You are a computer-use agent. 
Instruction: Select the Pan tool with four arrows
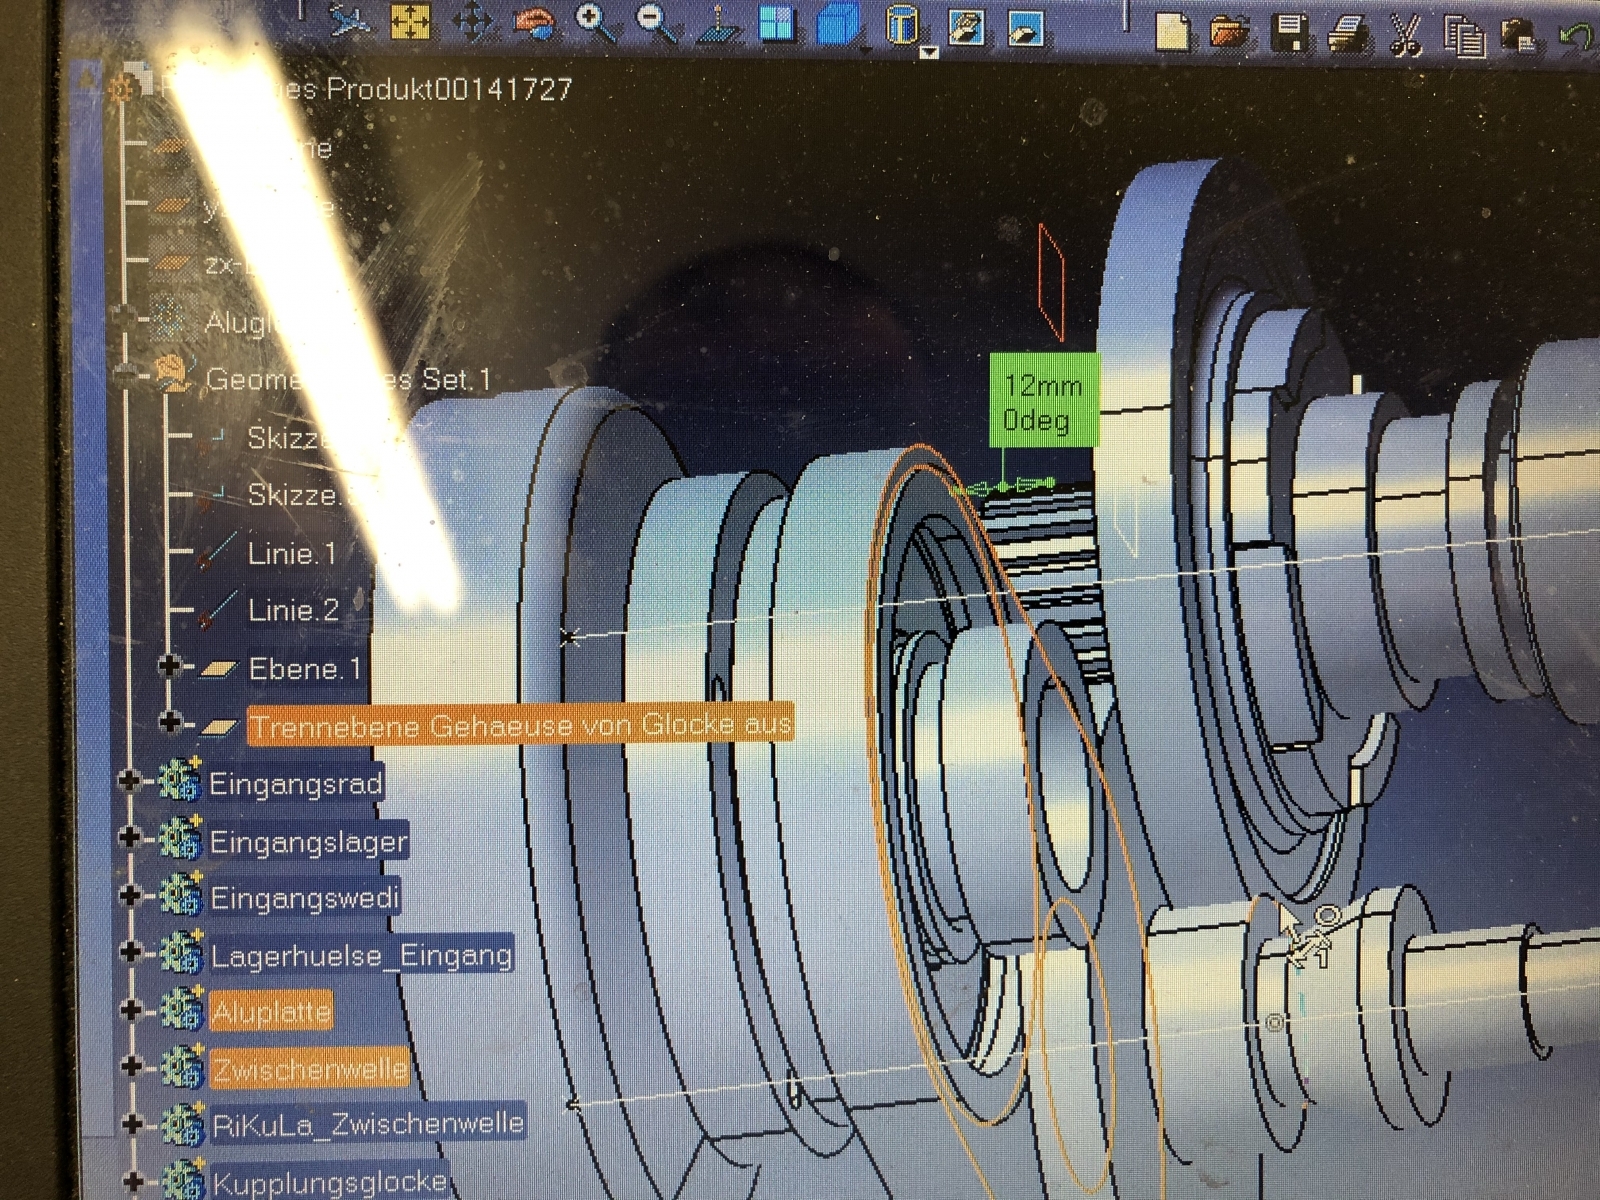(x=471, y=22)
